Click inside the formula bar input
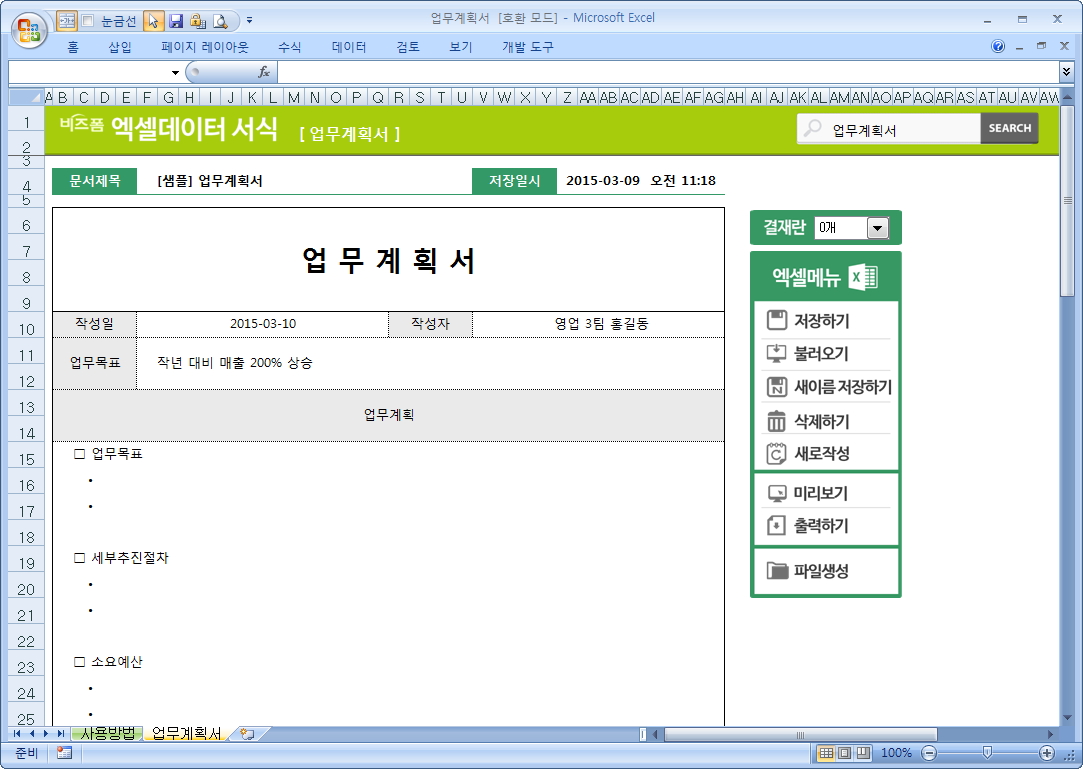This screenshot has height=769, width=1083. pos(667,72)
